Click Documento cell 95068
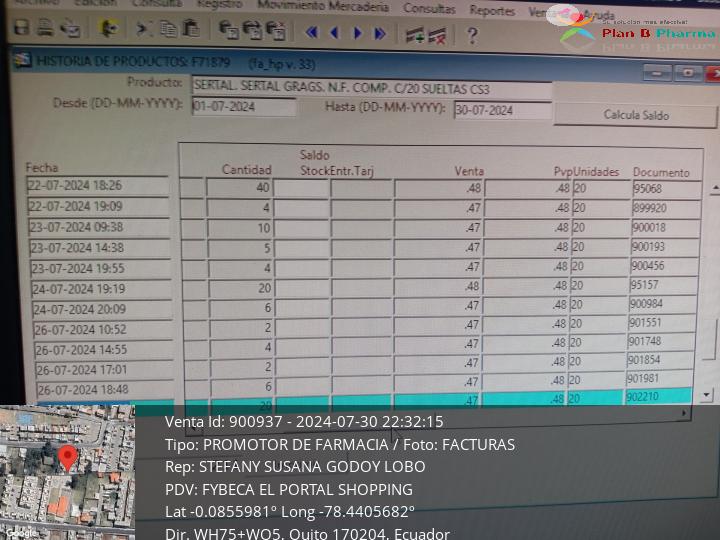Image resolution: width=720 pixels, height=540 pixels. pyautogui.click(x=667, y=189)
